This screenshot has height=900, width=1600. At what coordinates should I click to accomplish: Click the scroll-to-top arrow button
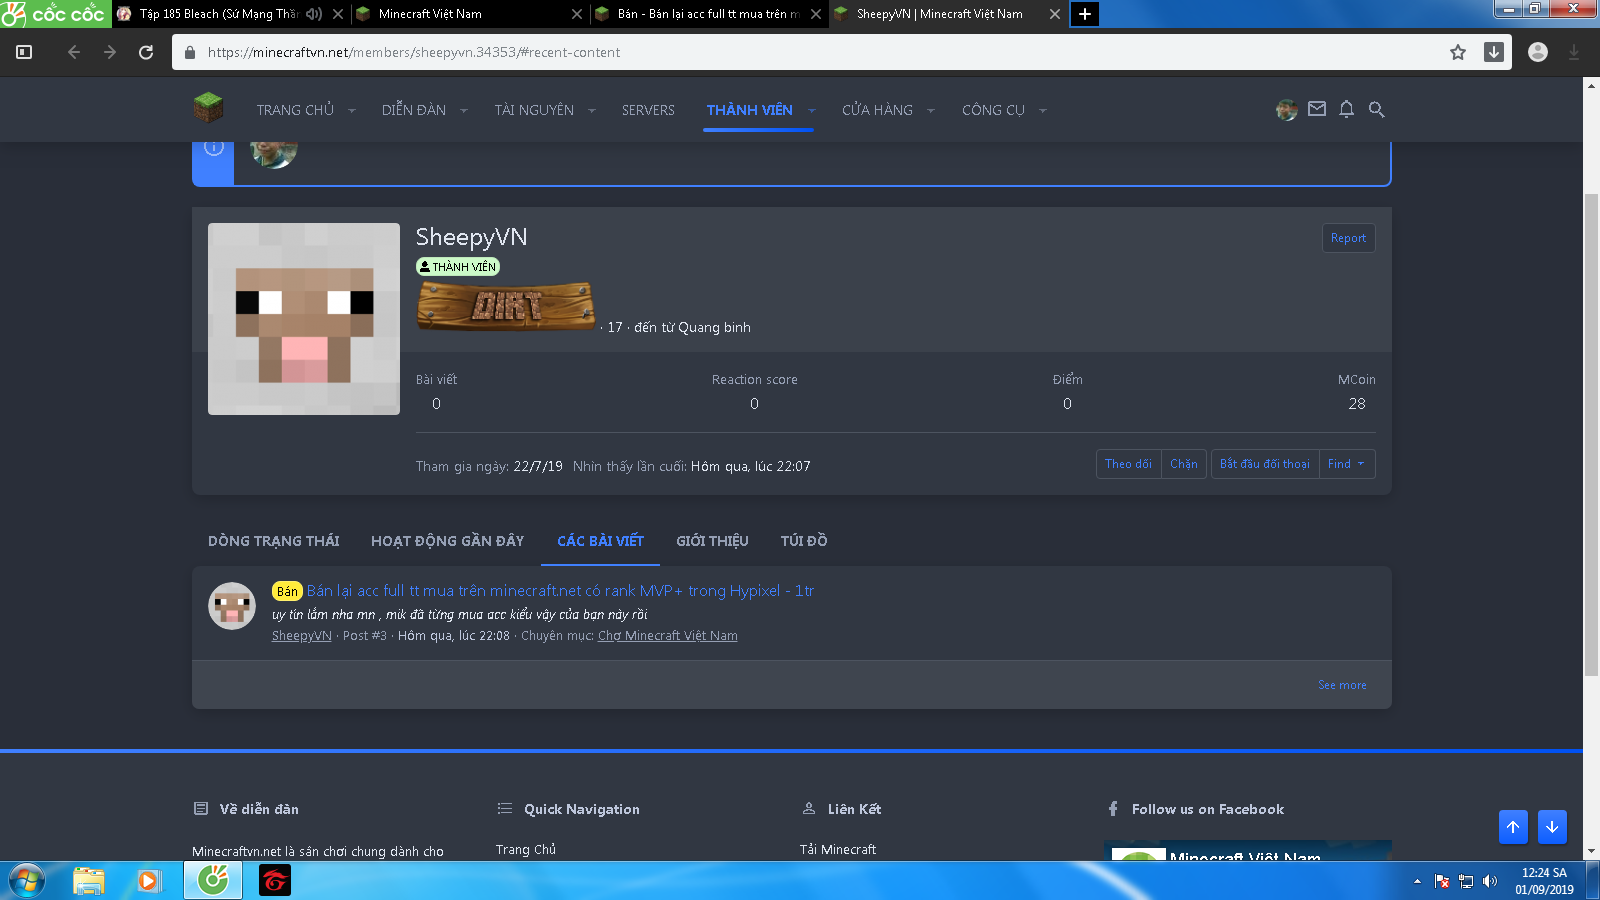(1513, 827)
